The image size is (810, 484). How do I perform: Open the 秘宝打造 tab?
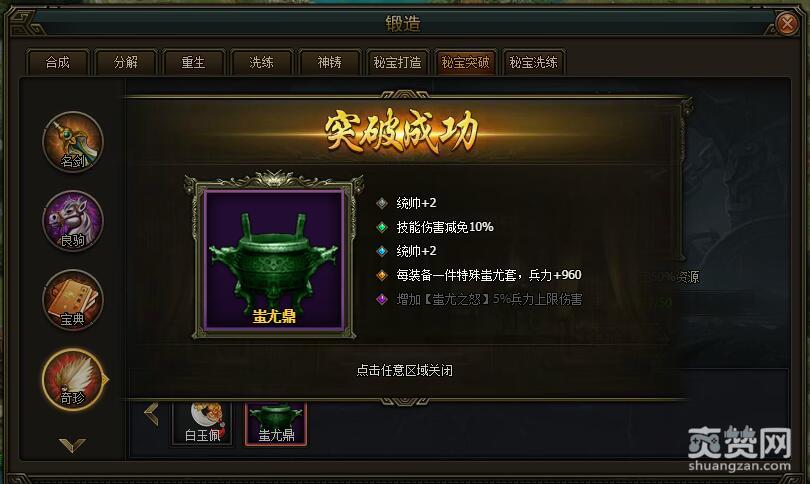coord(397,63)
